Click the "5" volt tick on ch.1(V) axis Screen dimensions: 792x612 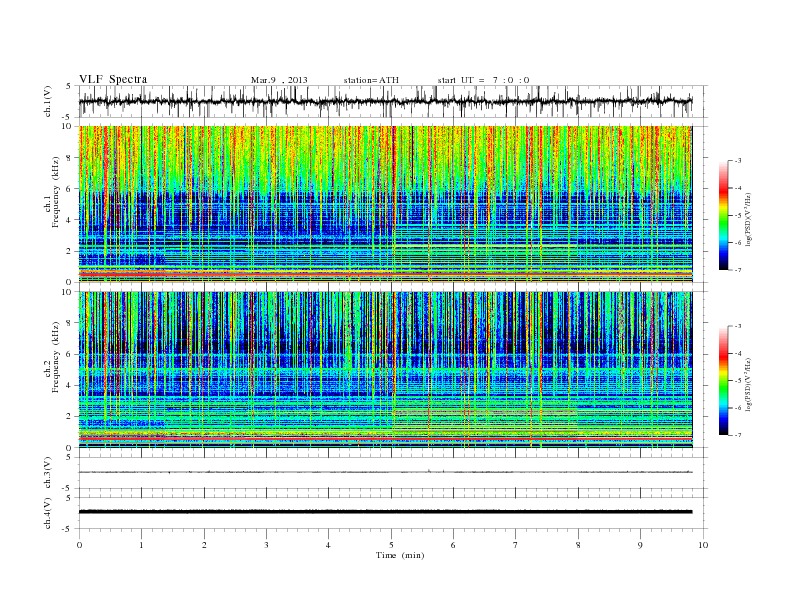[69, 86]
